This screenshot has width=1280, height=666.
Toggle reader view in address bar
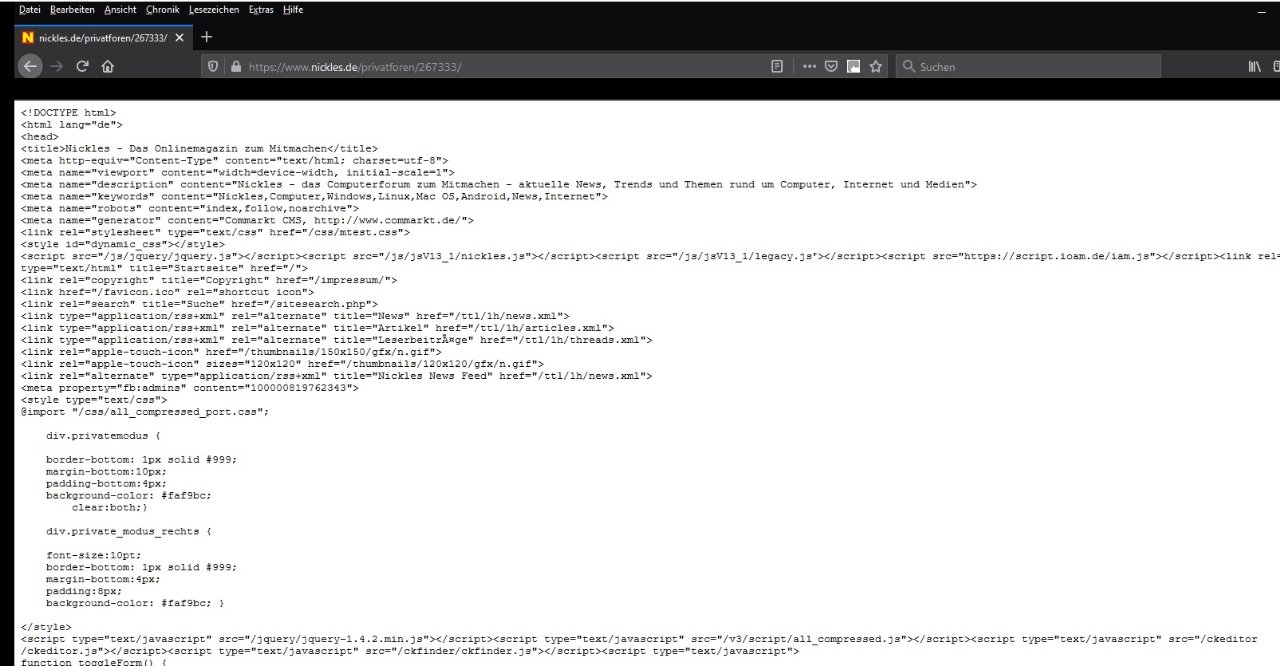click(777, 66)
